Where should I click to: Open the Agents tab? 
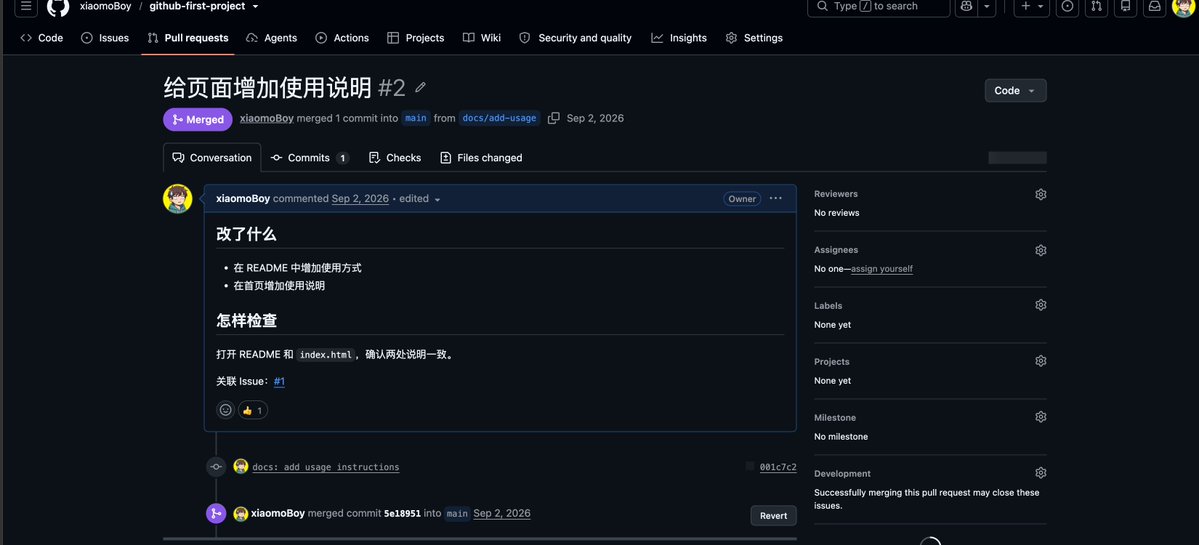pyautogui.click(x=271, y=37)
